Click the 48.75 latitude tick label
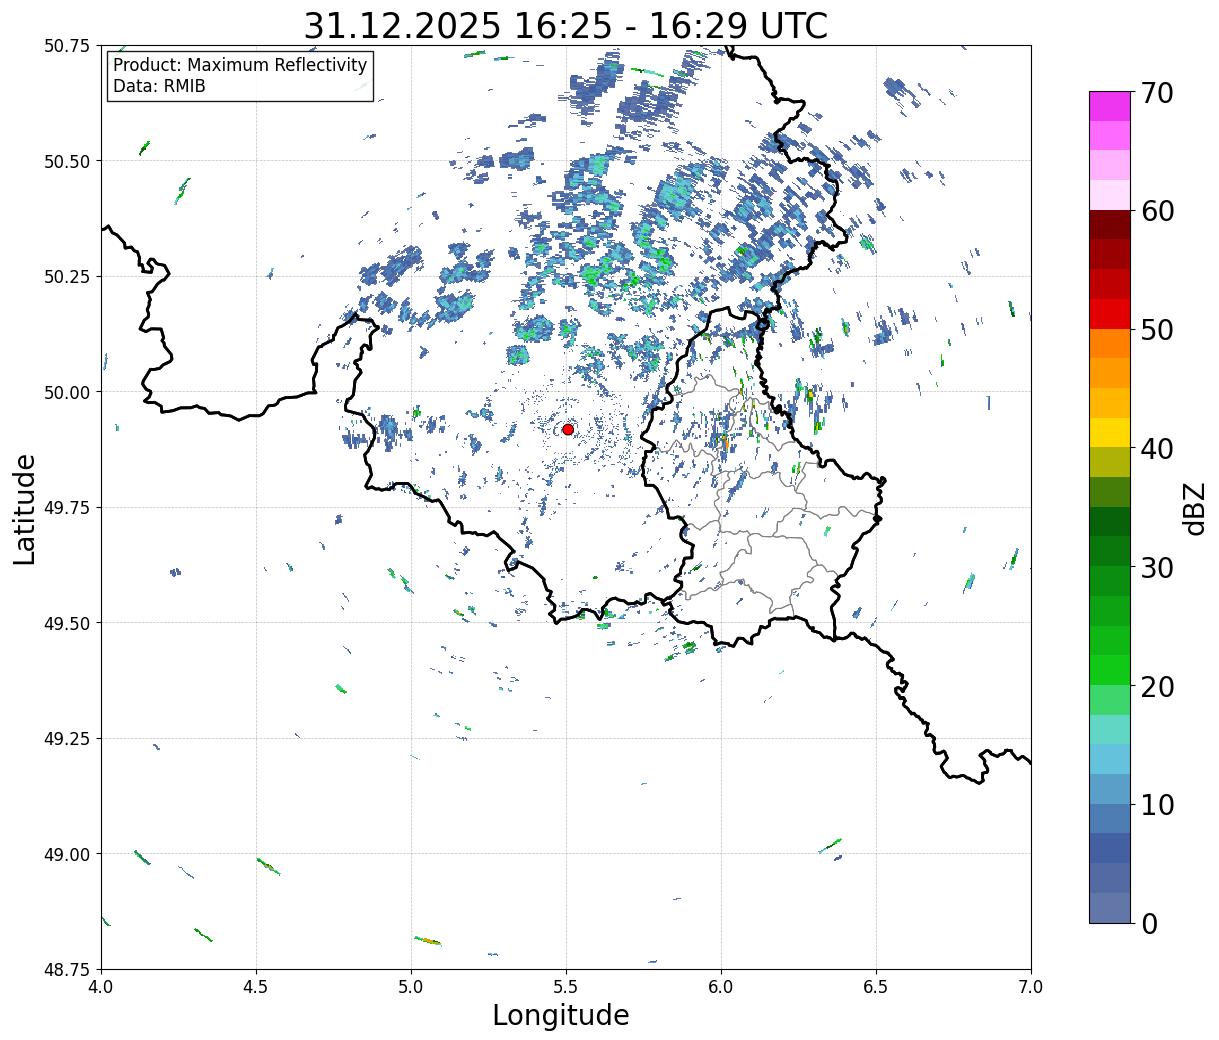1219x1040 pixels. coord(67,969)
